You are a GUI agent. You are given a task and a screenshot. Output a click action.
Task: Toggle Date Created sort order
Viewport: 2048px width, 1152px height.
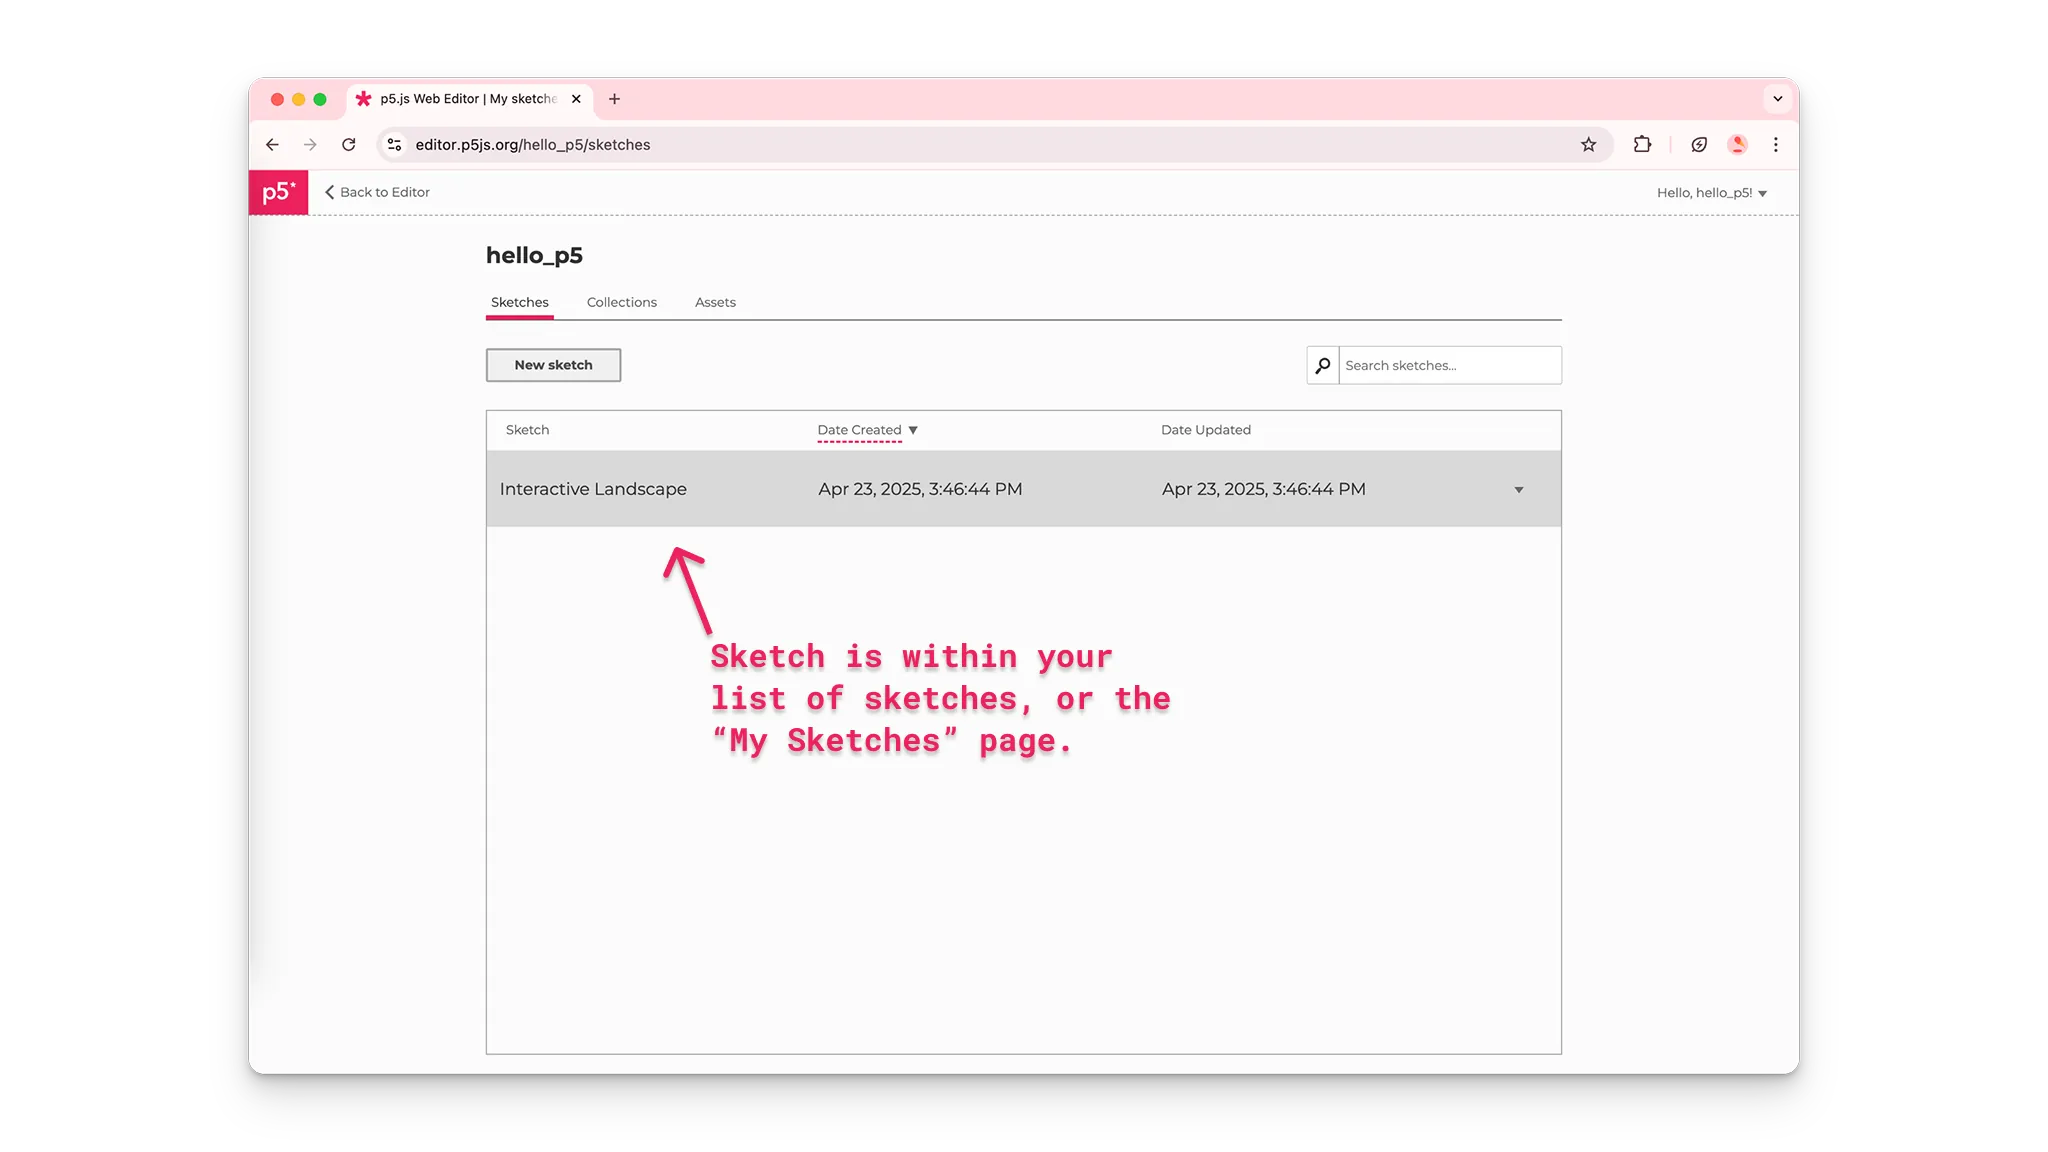pyautogui.click(x=867, y=430)
